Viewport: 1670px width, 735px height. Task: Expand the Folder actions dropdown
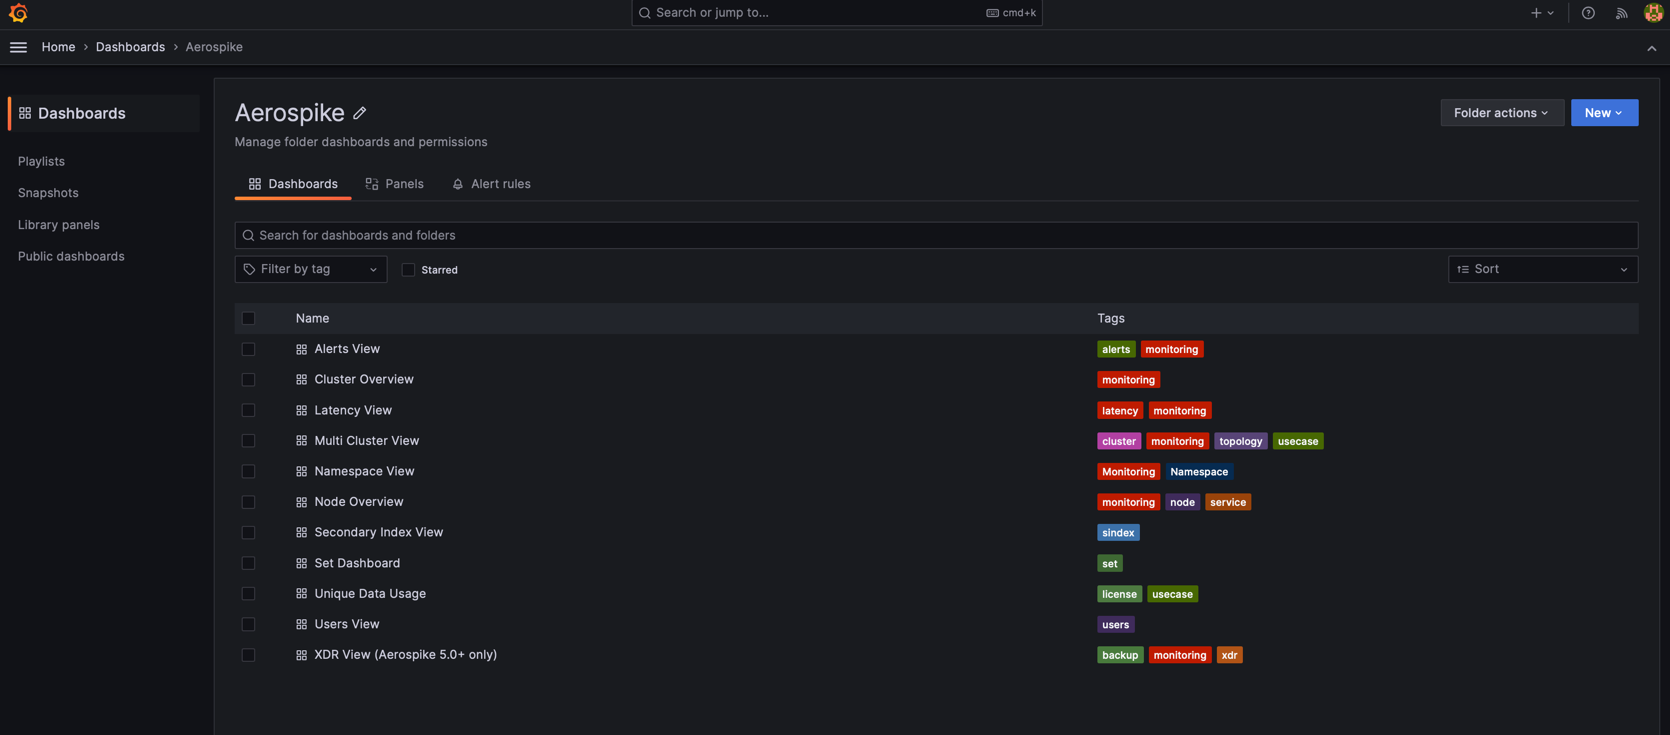[1502, 113]
